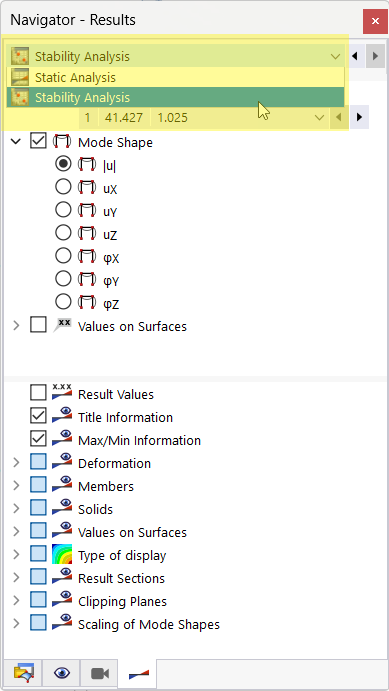Expand the Clipping Planes node
This screenshot has height=691, width=389.
pyautogui.click(x=16, y=600)
